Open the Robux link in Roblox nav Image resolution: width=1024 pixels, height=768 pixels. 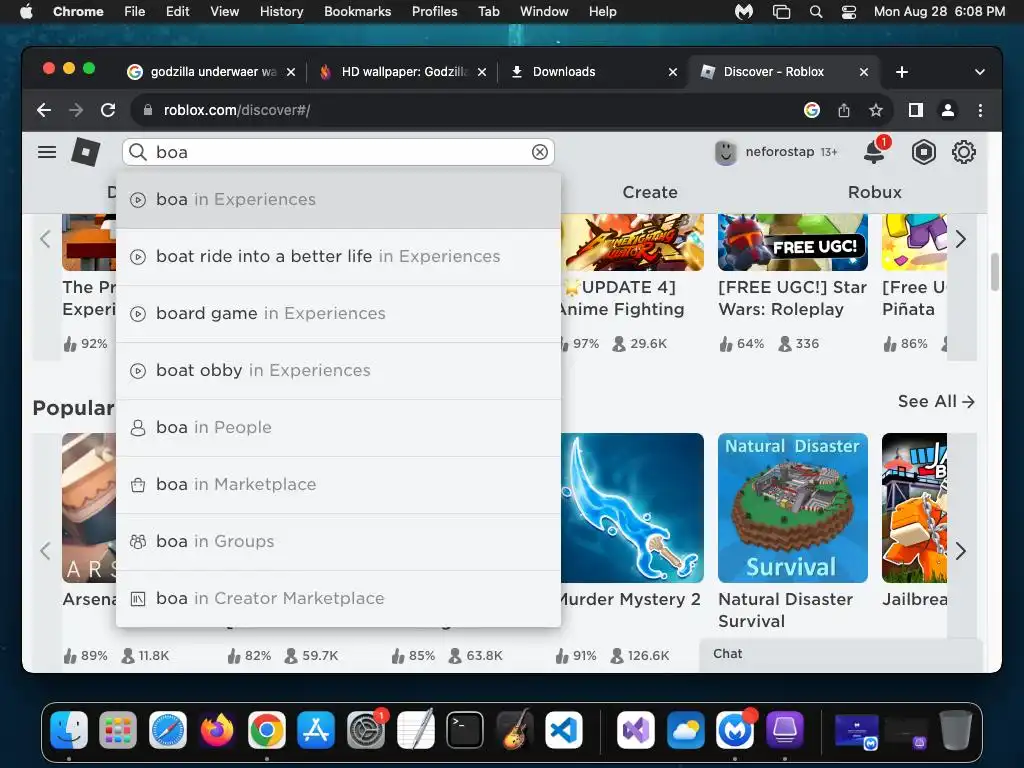click(x=874, y=192)
